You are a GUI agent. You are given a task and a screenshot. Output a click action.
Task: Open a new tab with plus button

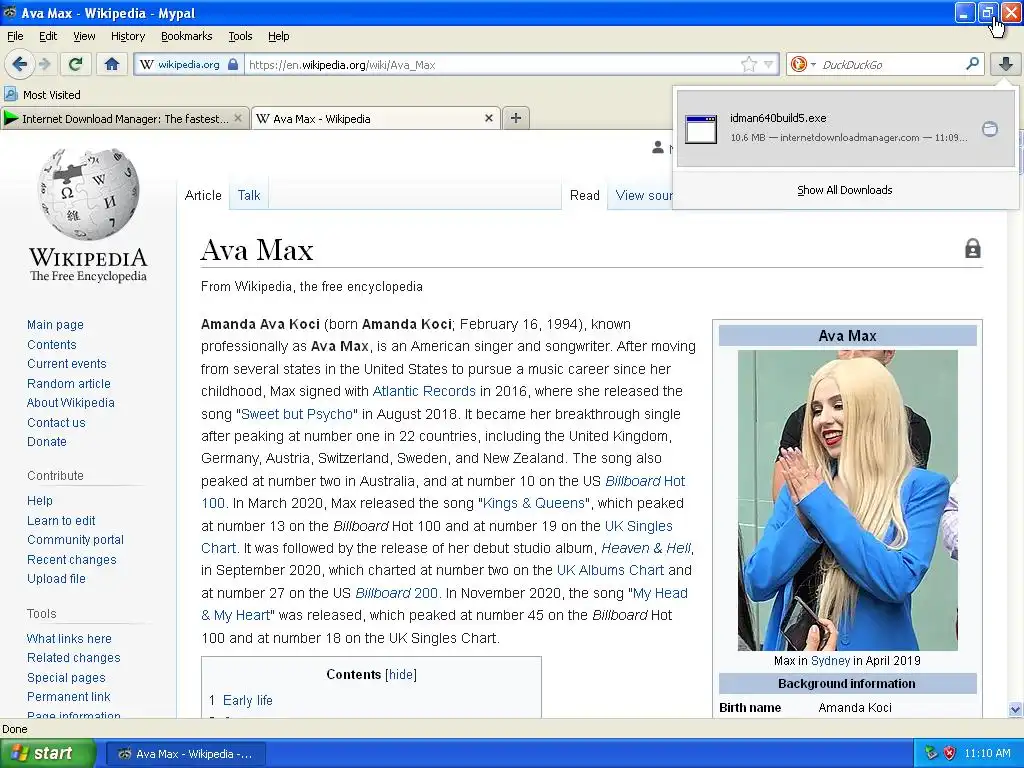(516, 118)
